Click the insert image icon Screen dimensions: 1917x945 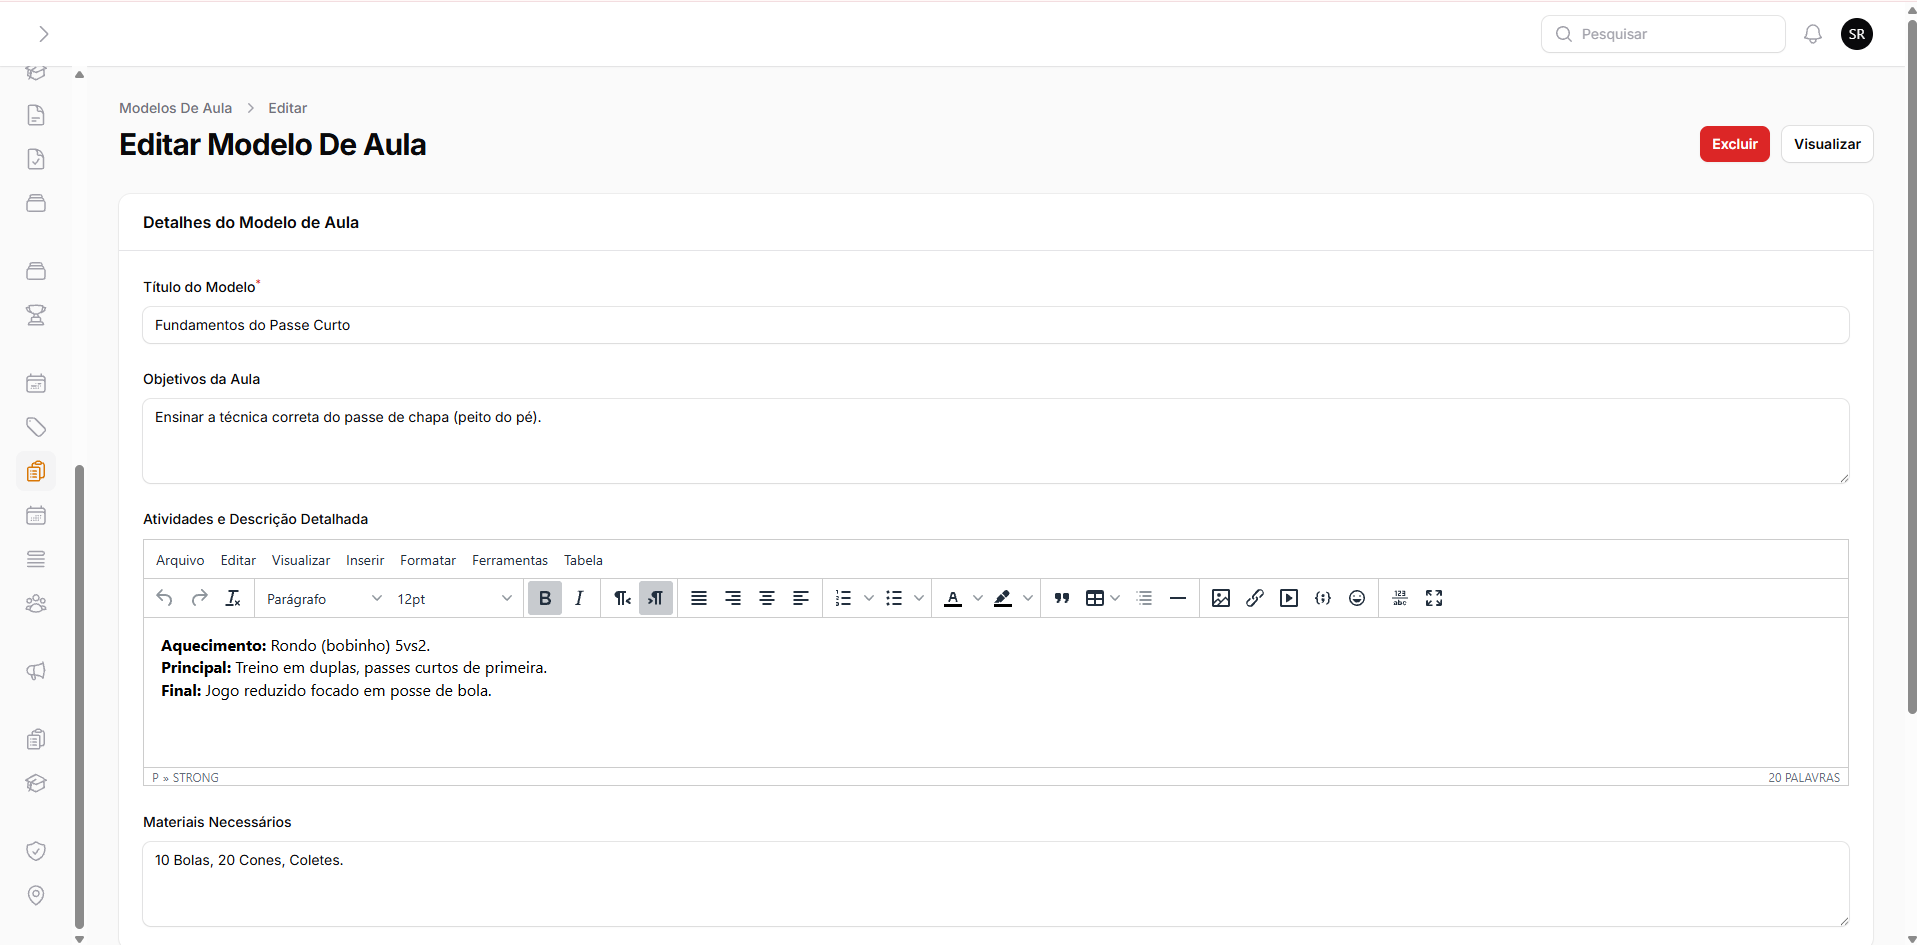tap(1220, 598)
